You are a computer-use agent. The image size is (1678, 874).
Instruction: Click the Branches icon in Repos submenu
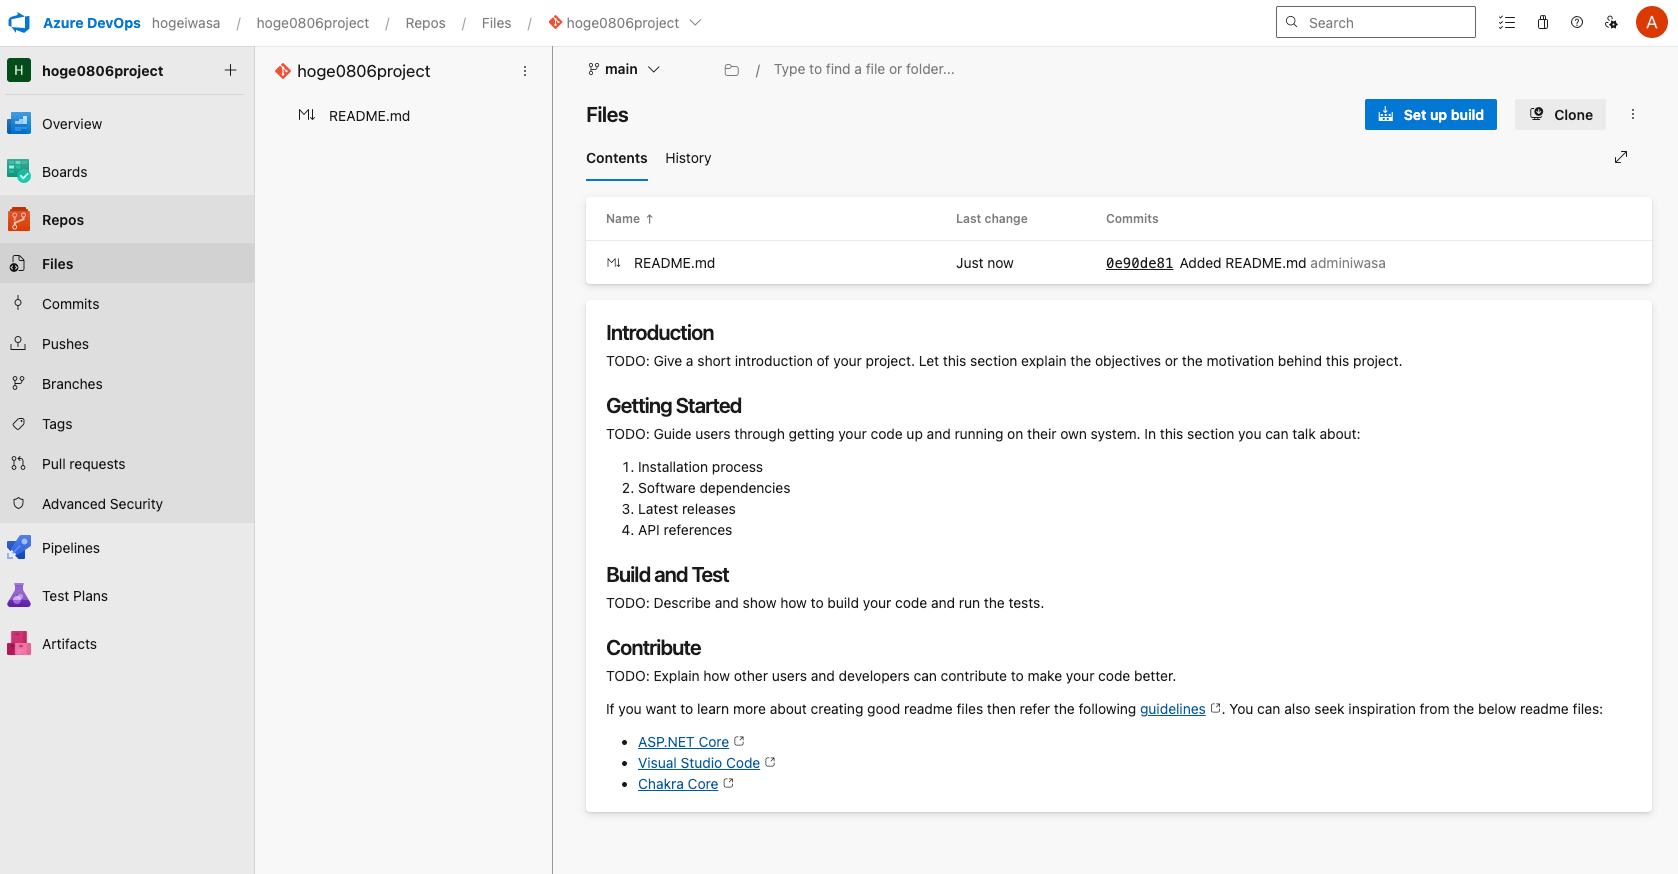[18, 383]
